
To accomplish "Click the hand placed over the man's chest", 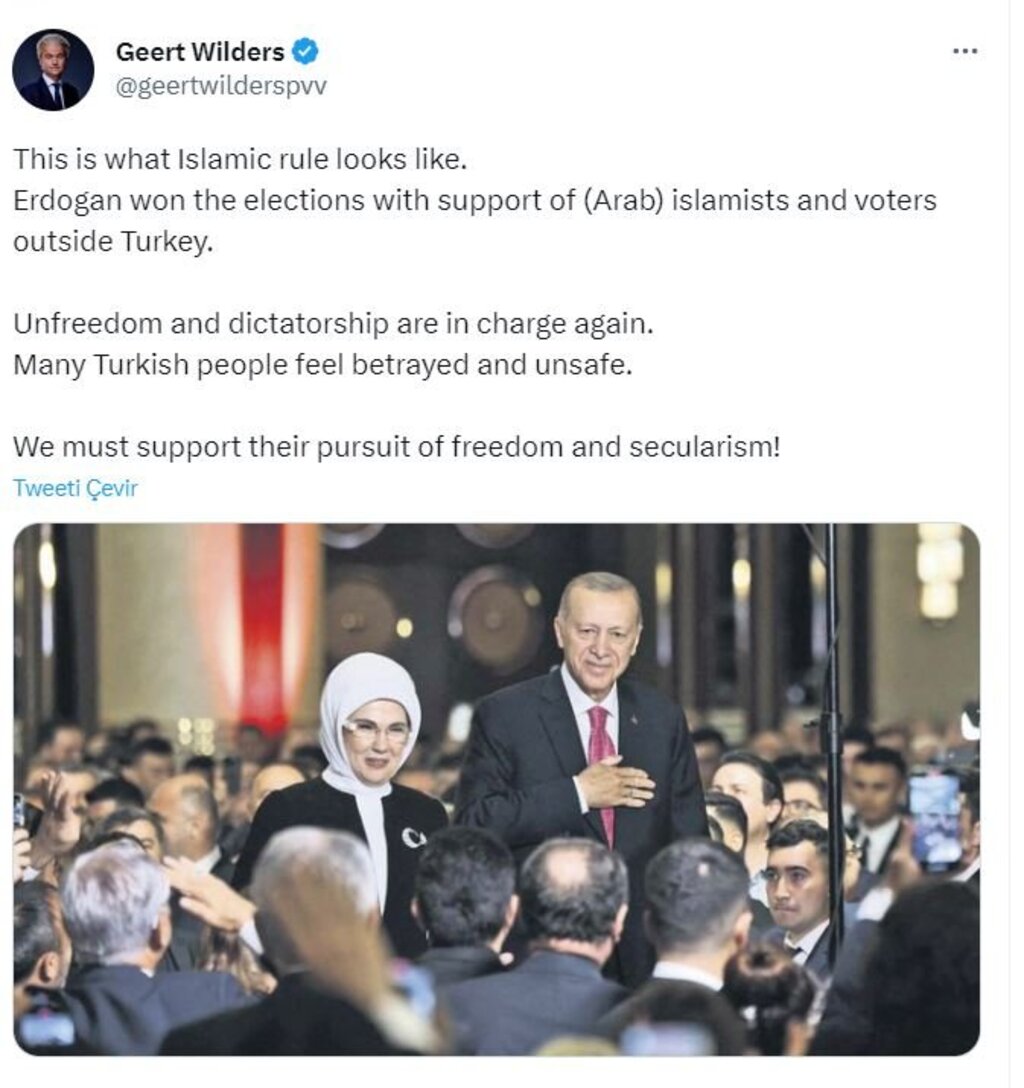I will click(615, 783).
